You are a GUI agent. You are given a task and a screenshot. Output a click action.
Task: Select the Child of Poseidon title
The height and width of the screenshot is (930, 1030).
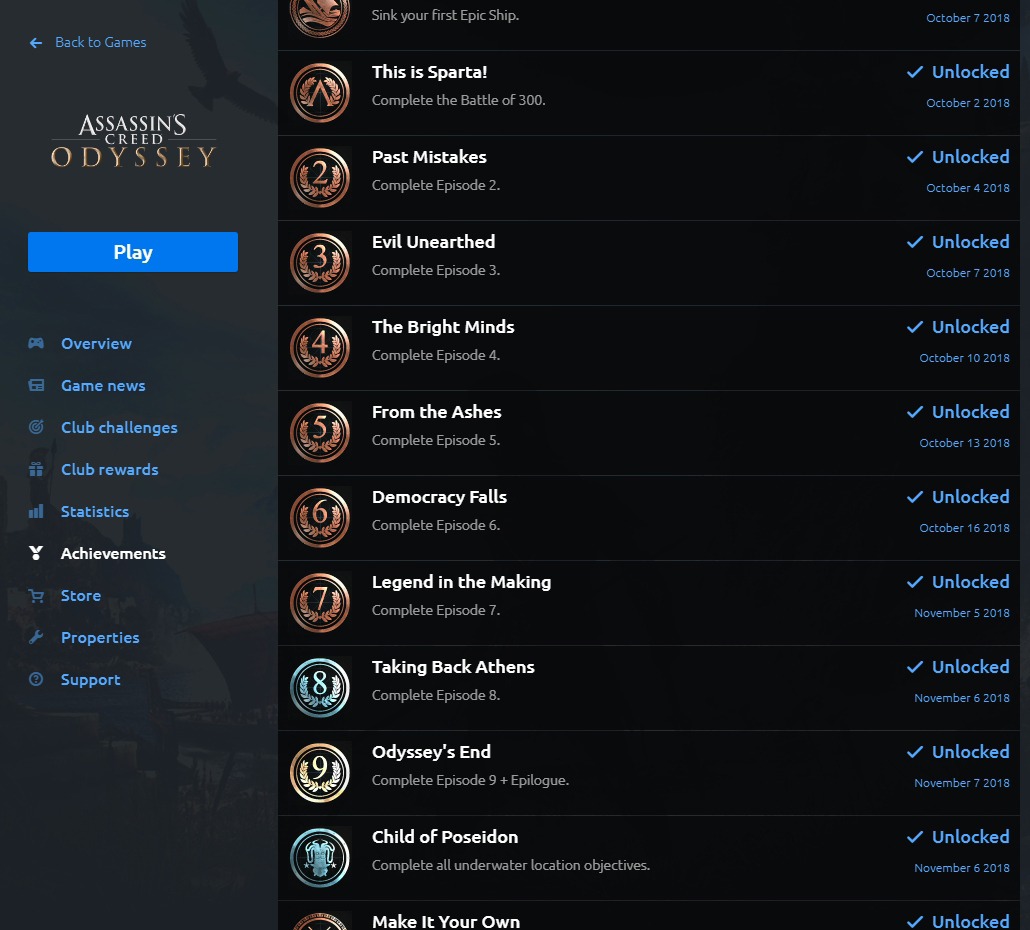coord(445,837)
